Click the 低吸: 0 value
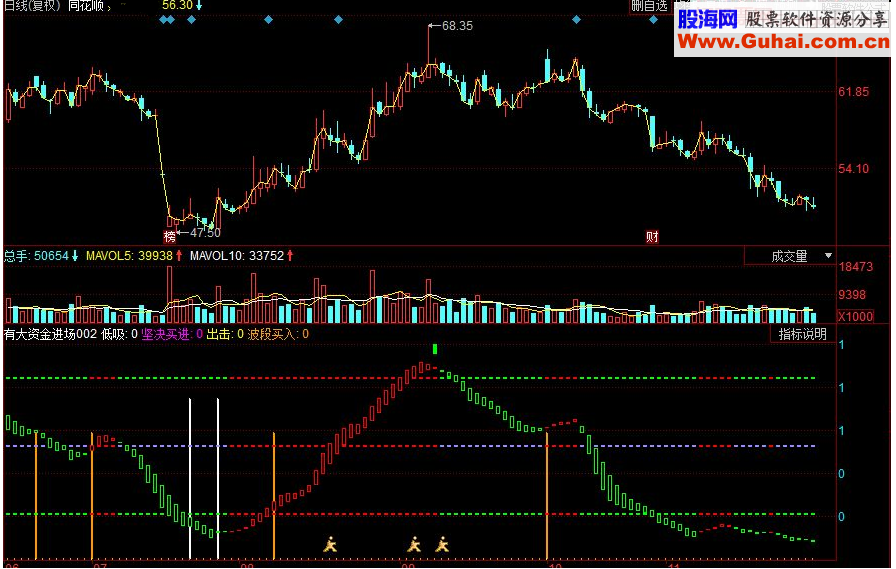The width and height of the screenshot is (896, 569). (119, 334)
